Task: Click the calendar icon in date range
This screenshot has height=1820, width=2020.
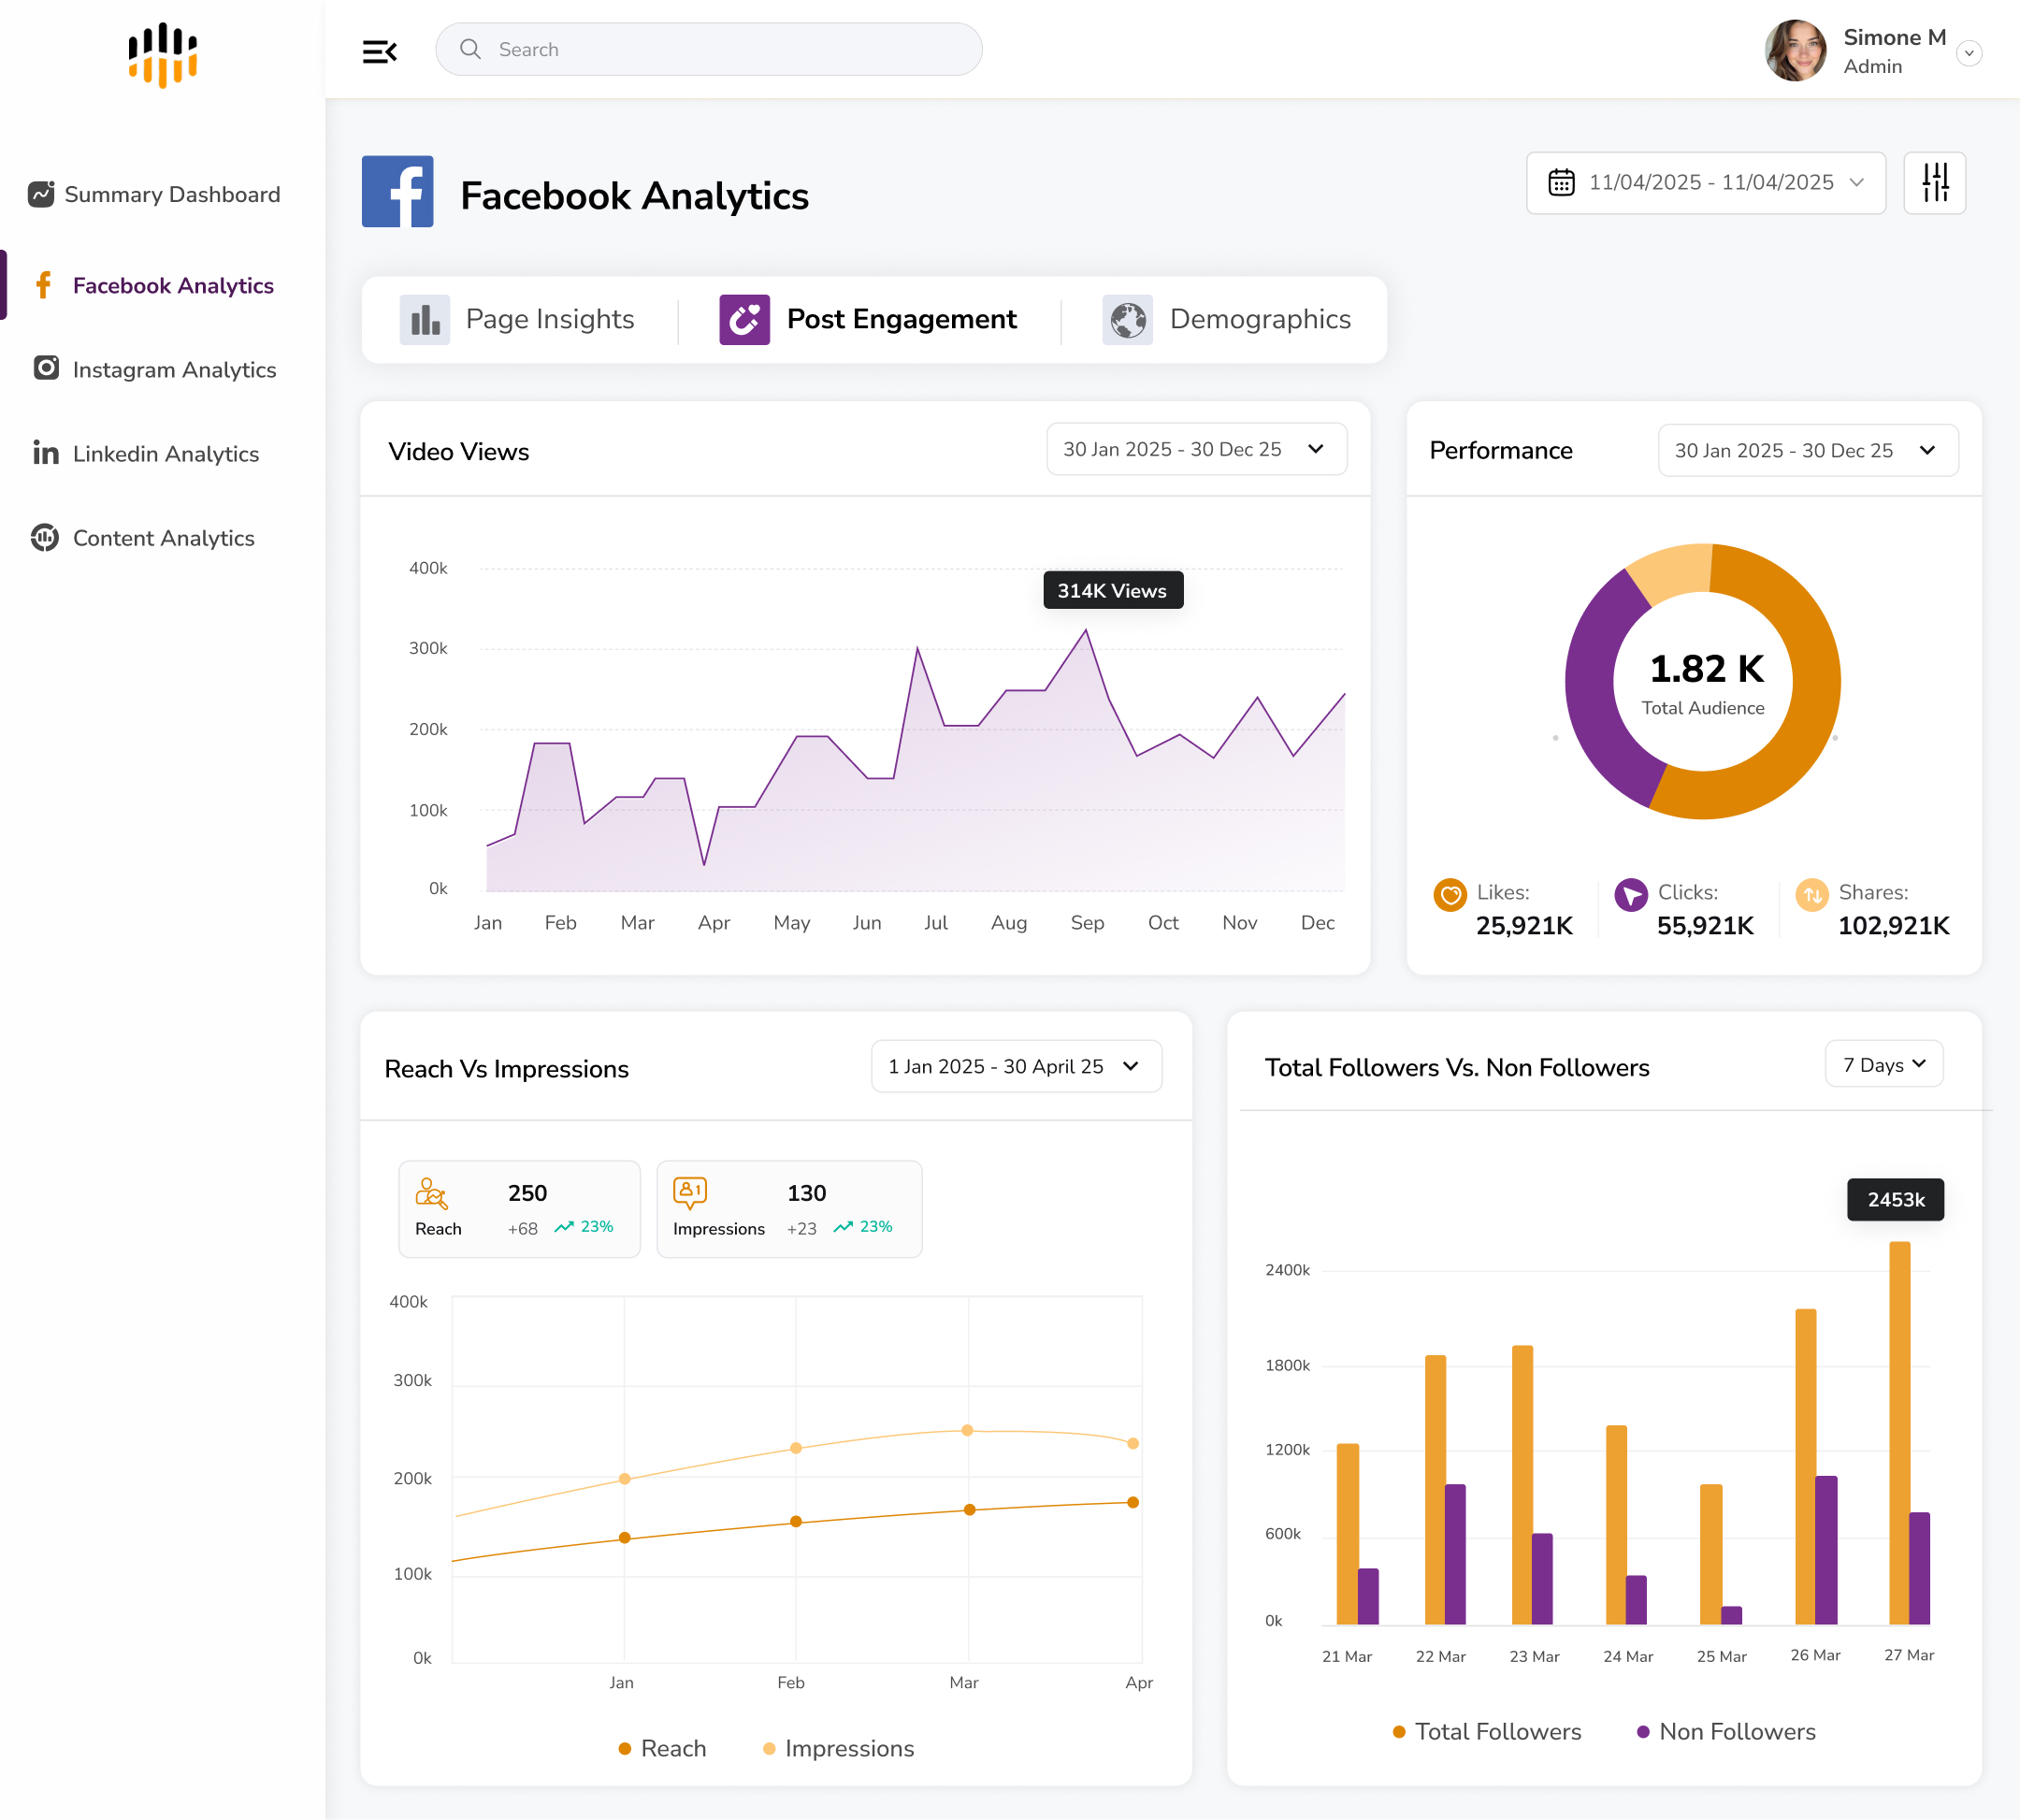Action: click(1561, 182)
